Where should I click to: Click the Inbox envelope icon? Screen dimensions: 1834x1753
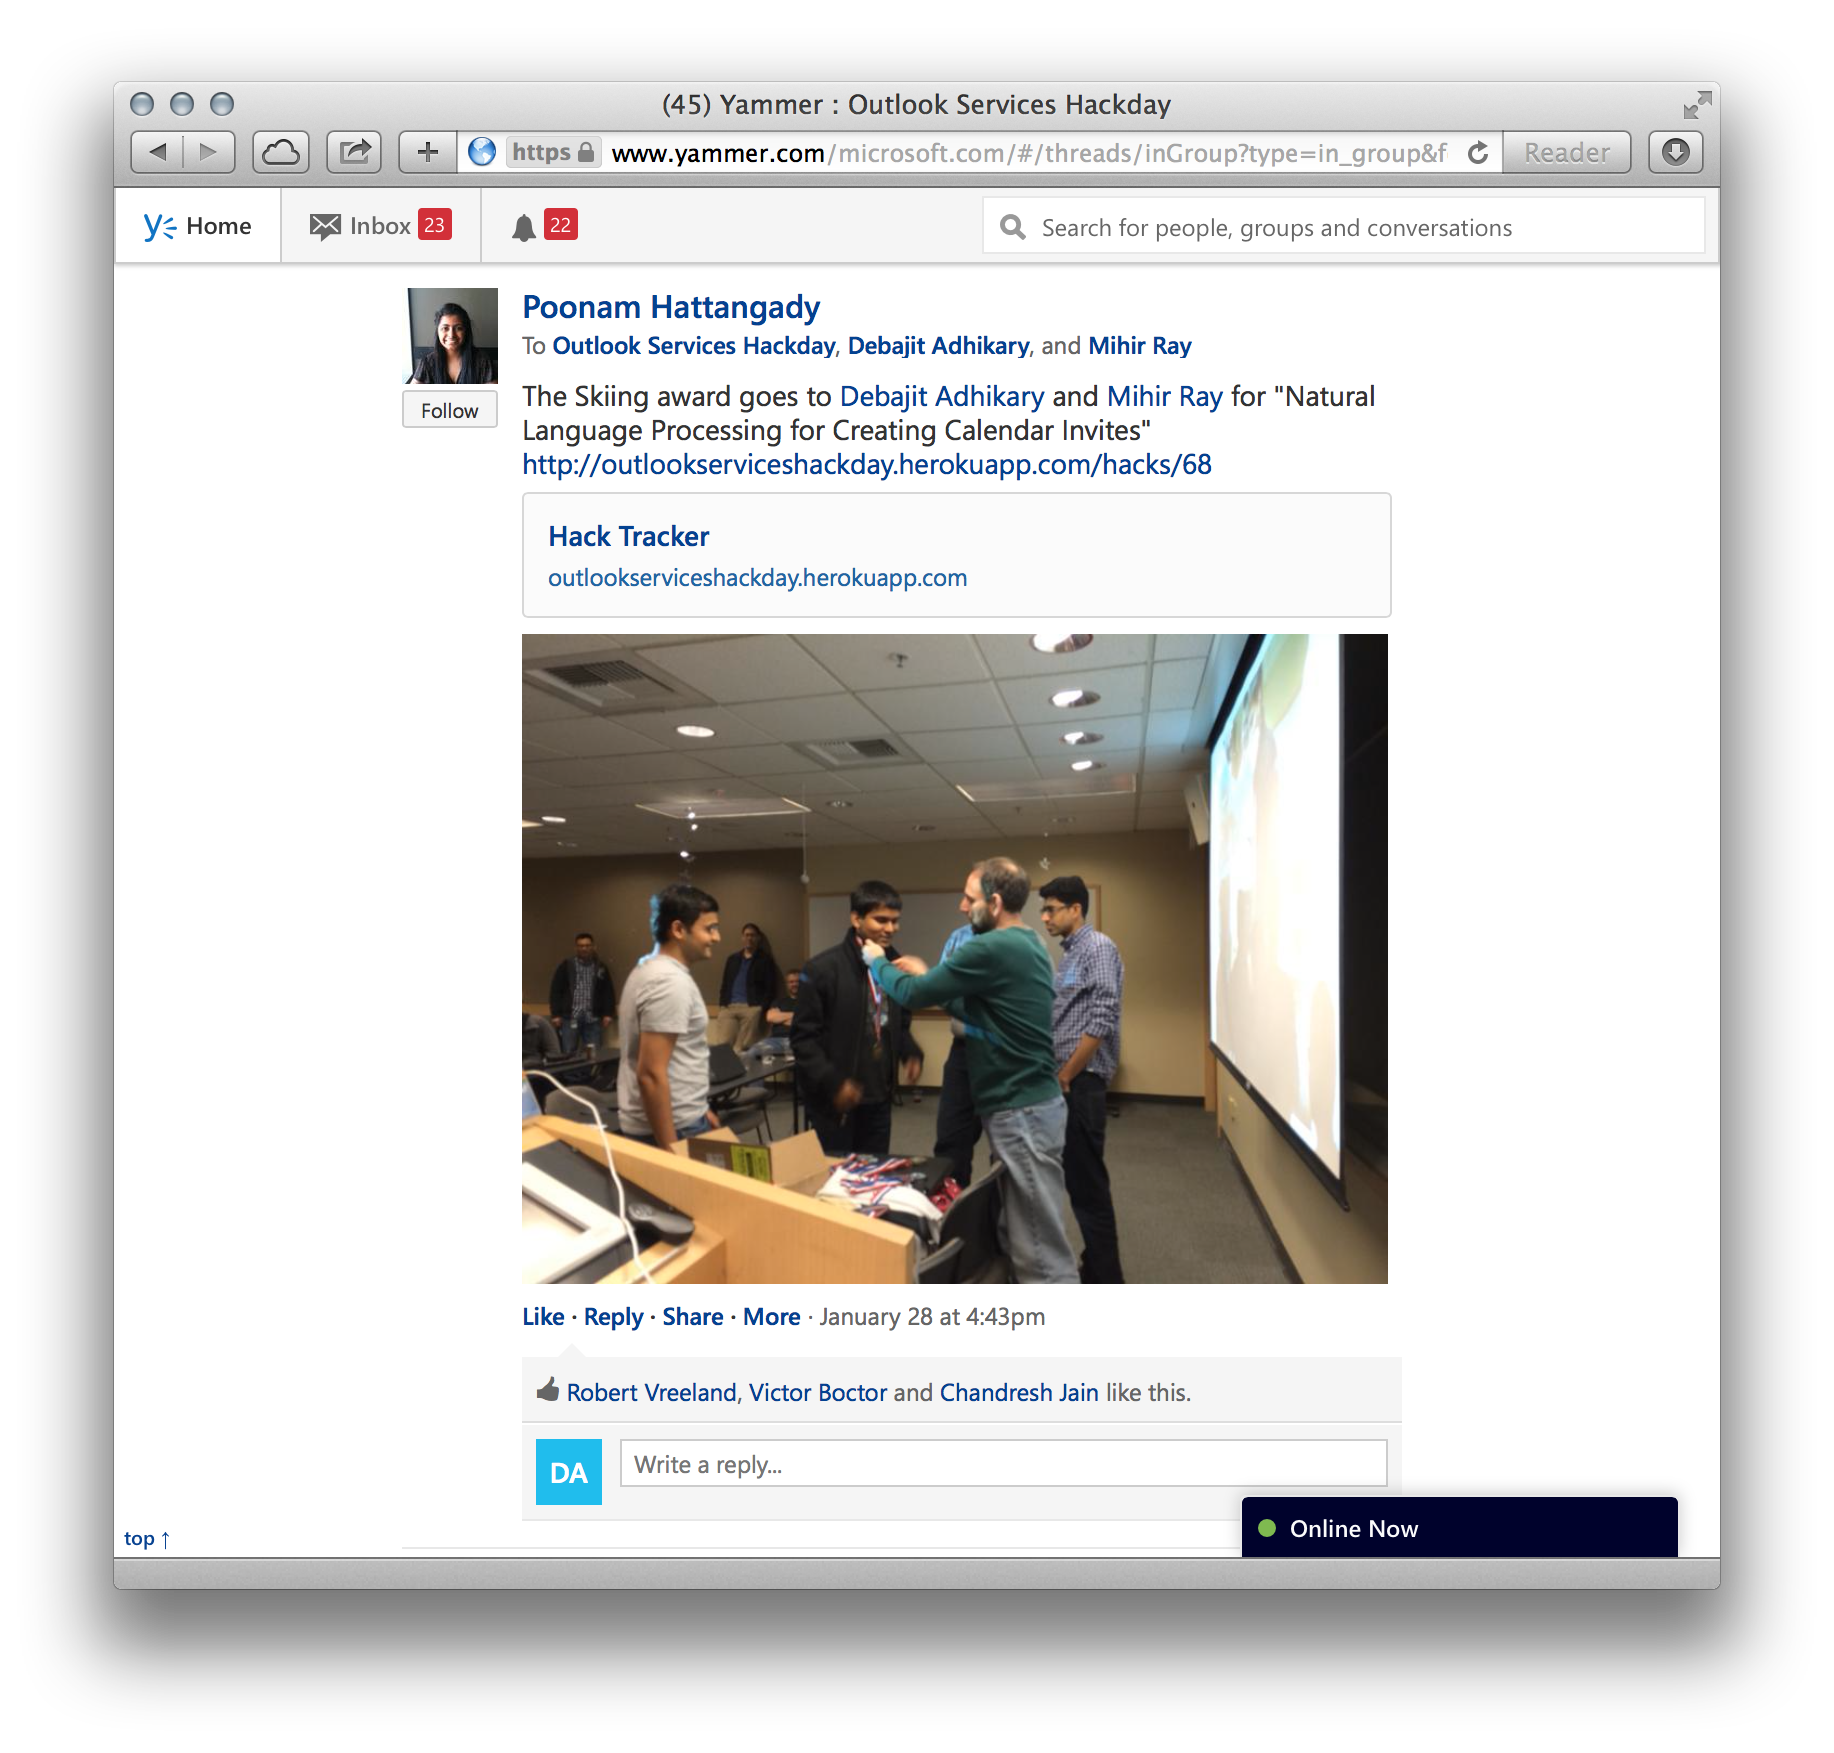pyautogui.click(x=325, y=227)
